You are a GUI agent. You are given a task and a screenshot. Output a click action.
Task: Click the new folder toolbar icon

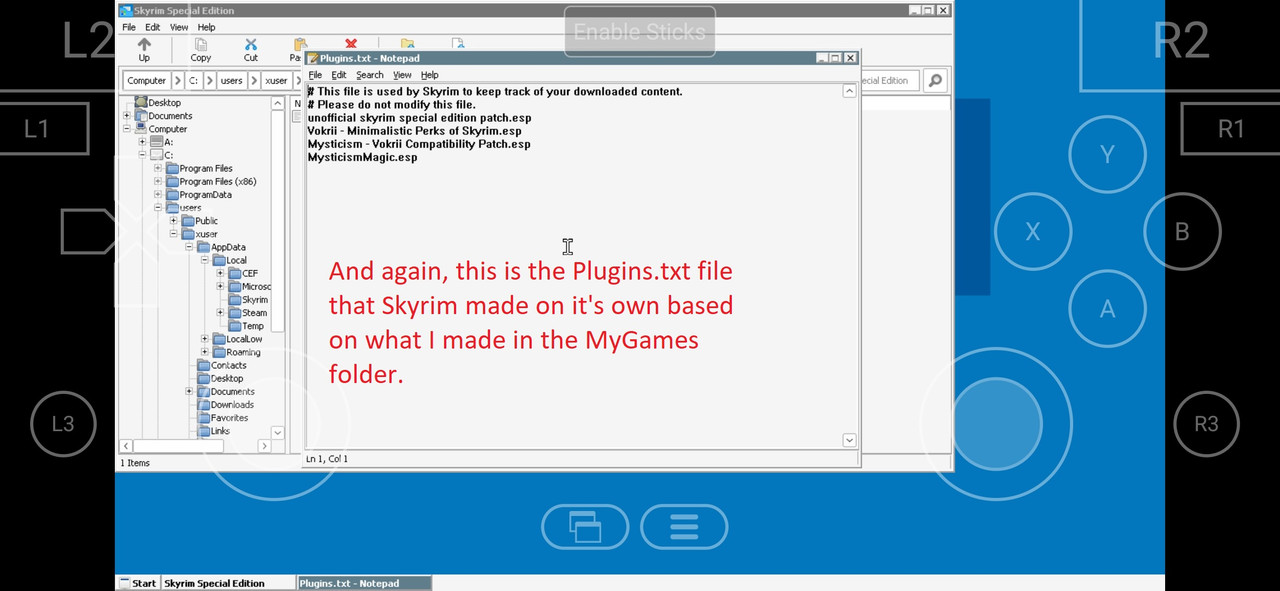tap(407, 44)
